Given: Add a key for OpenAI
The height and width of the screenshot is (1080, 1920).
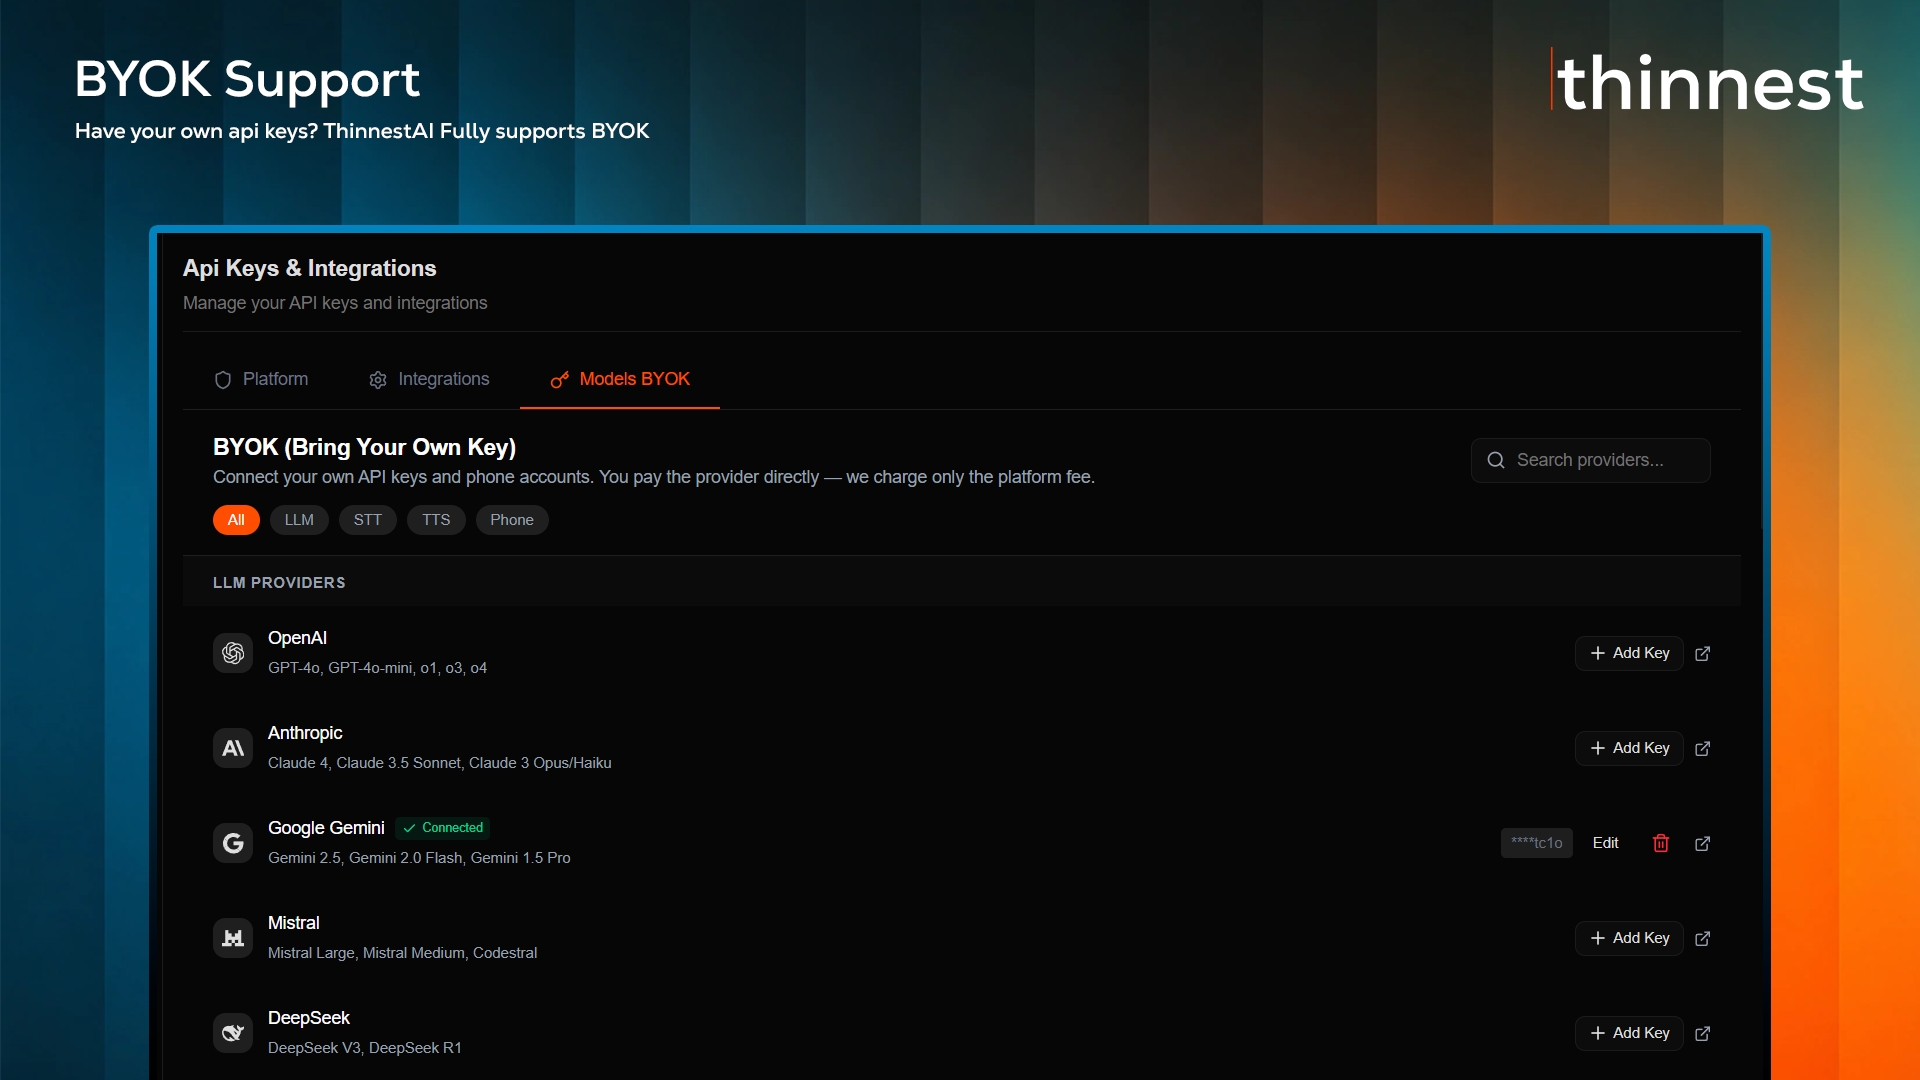Looking at the screenshot, I should pos(1629,653).
